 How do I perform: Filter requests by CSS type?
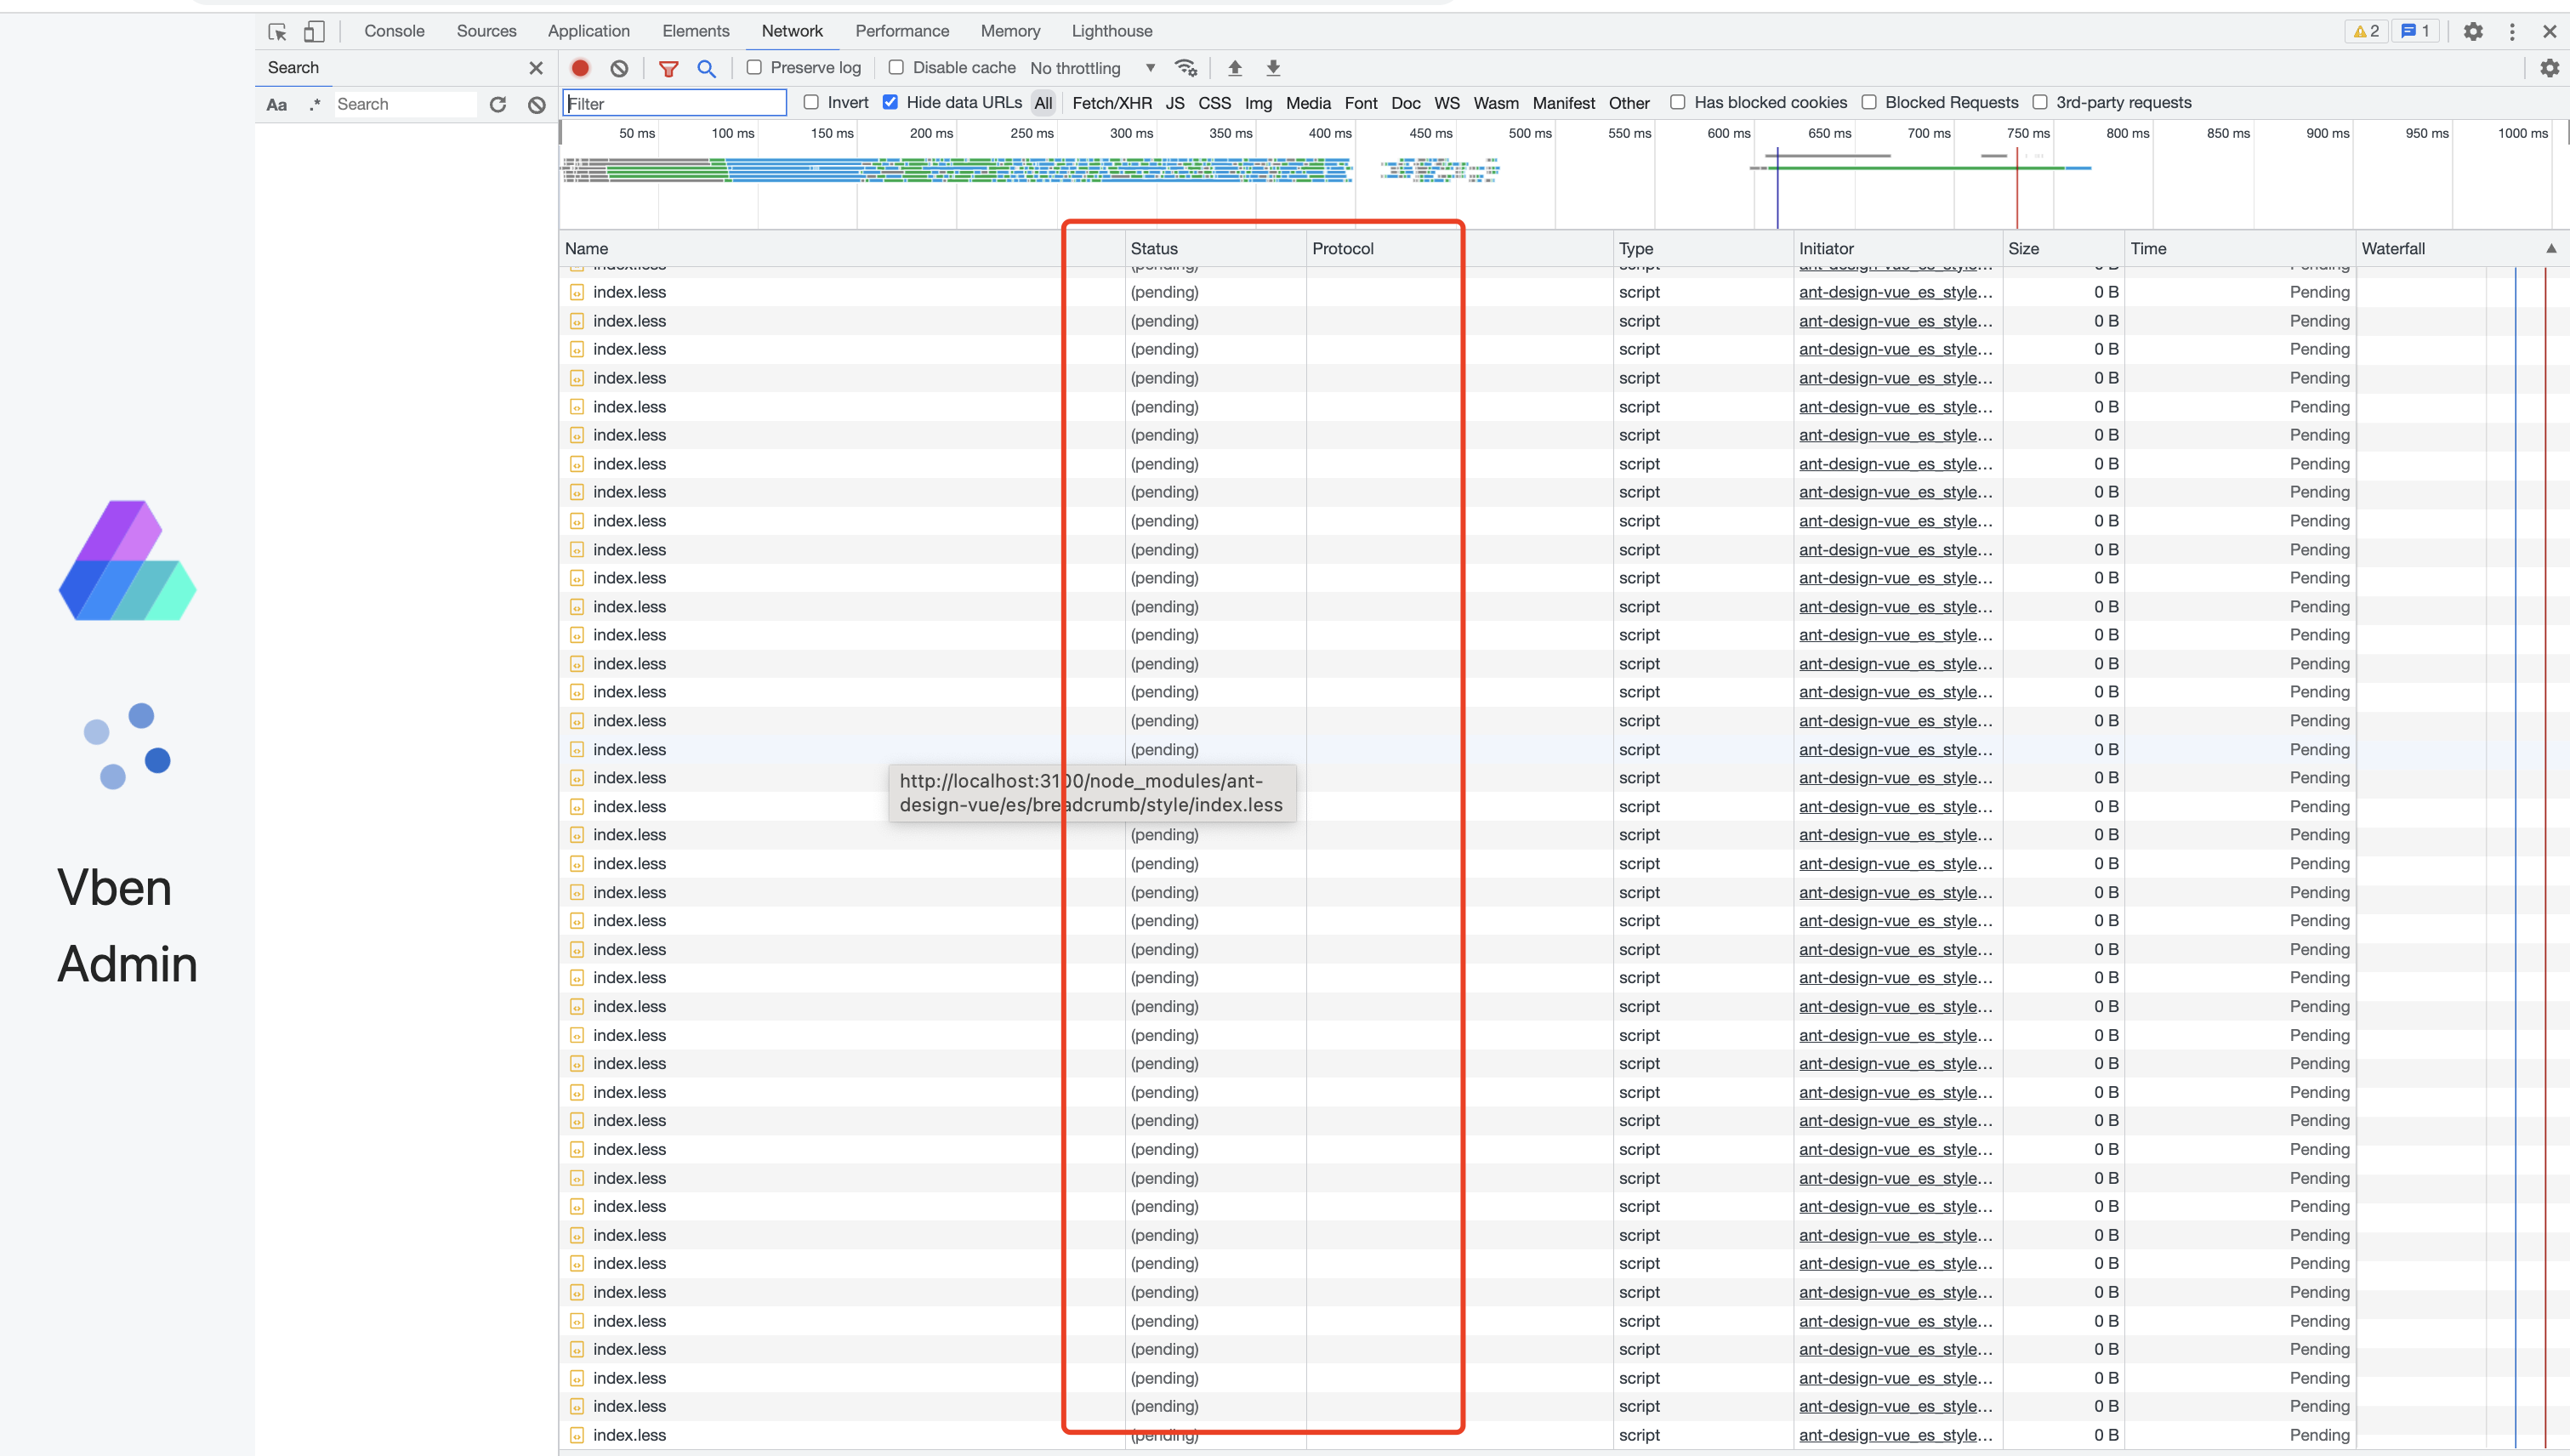[x=1214, y=103]
